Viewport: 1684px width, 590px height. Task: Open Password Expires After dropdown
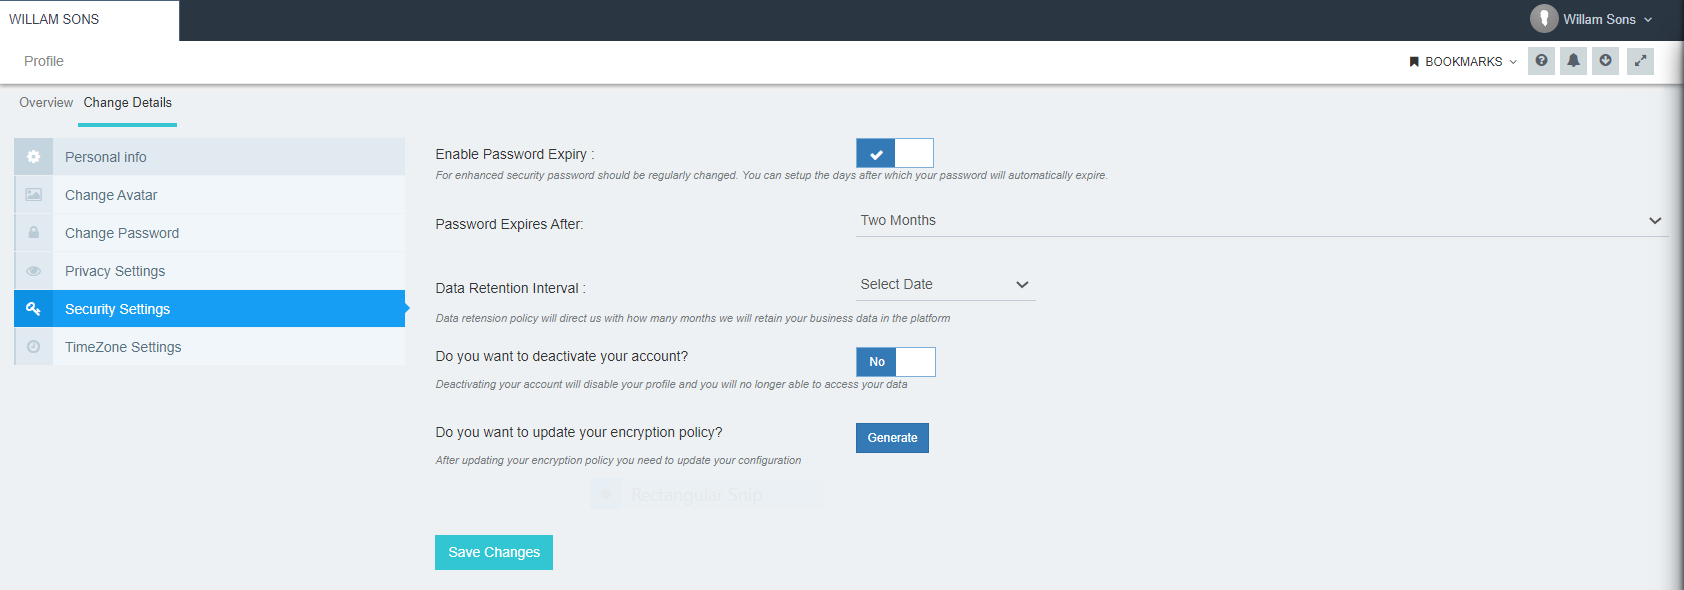pos(1262,221)
